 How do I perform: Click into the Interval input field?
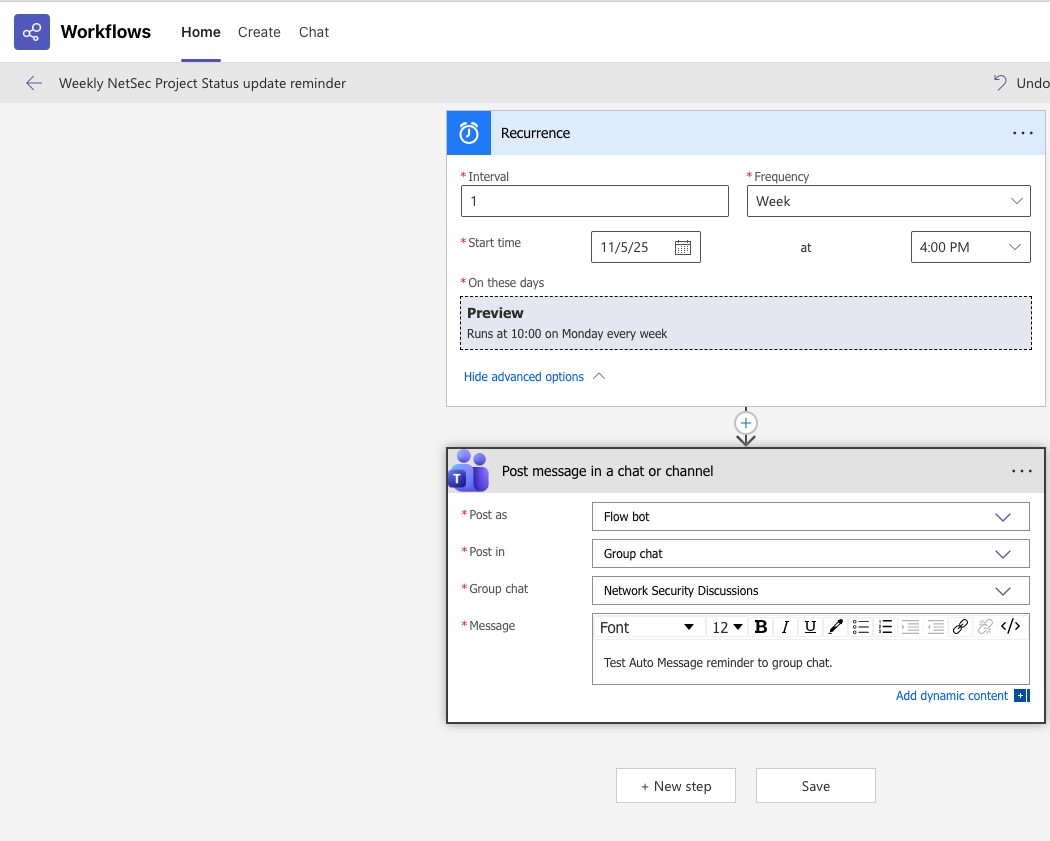click(595, 201)
